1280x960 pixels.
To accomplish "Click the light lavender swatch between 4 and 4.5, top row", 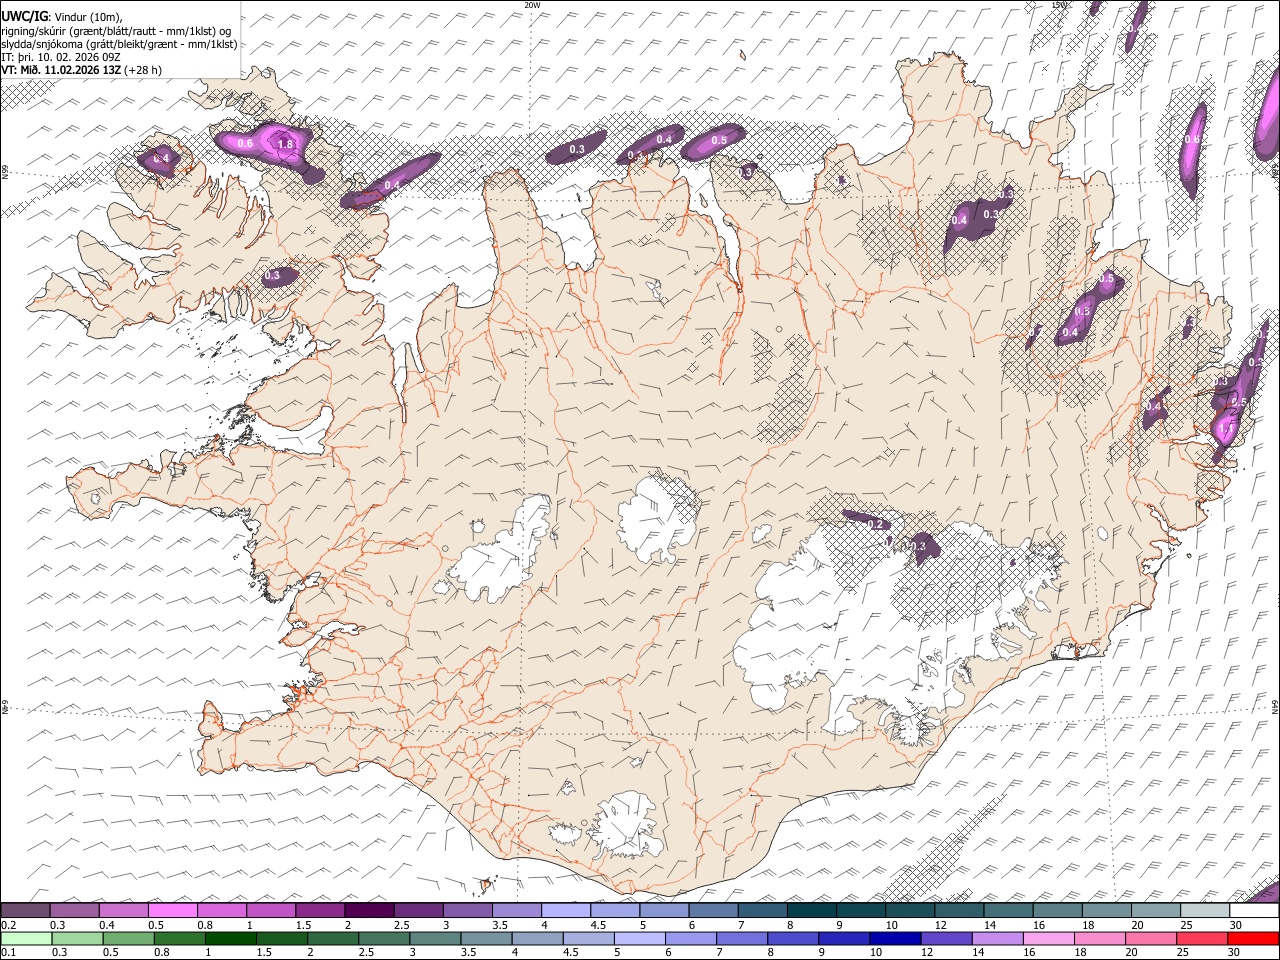I will (565, 911).
